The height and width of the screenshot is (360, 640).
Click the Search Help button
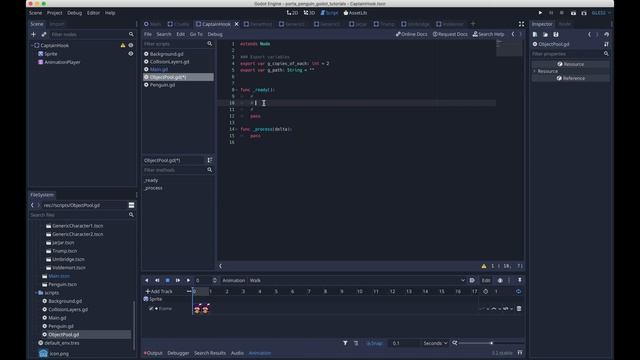point(489,34)
